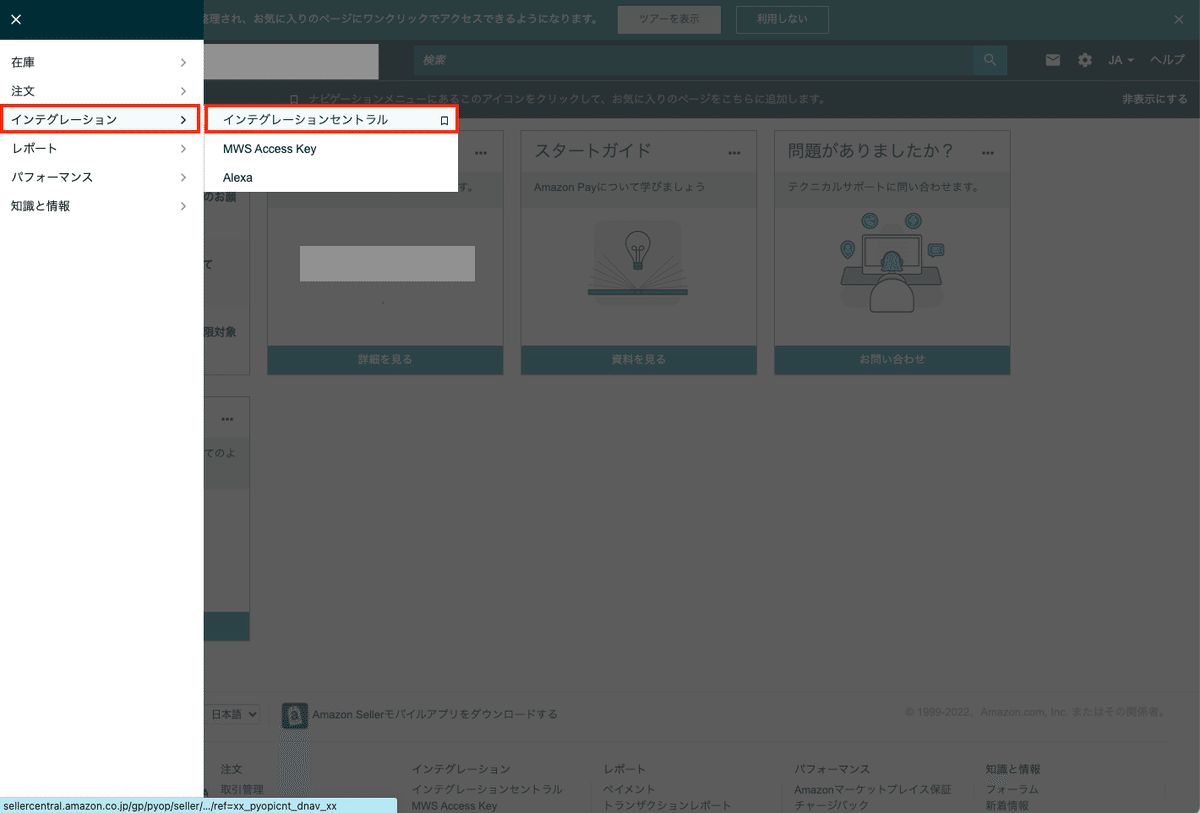Open the 日本語 language selector
Screen dimensions: 1200x813
point(235,714)
